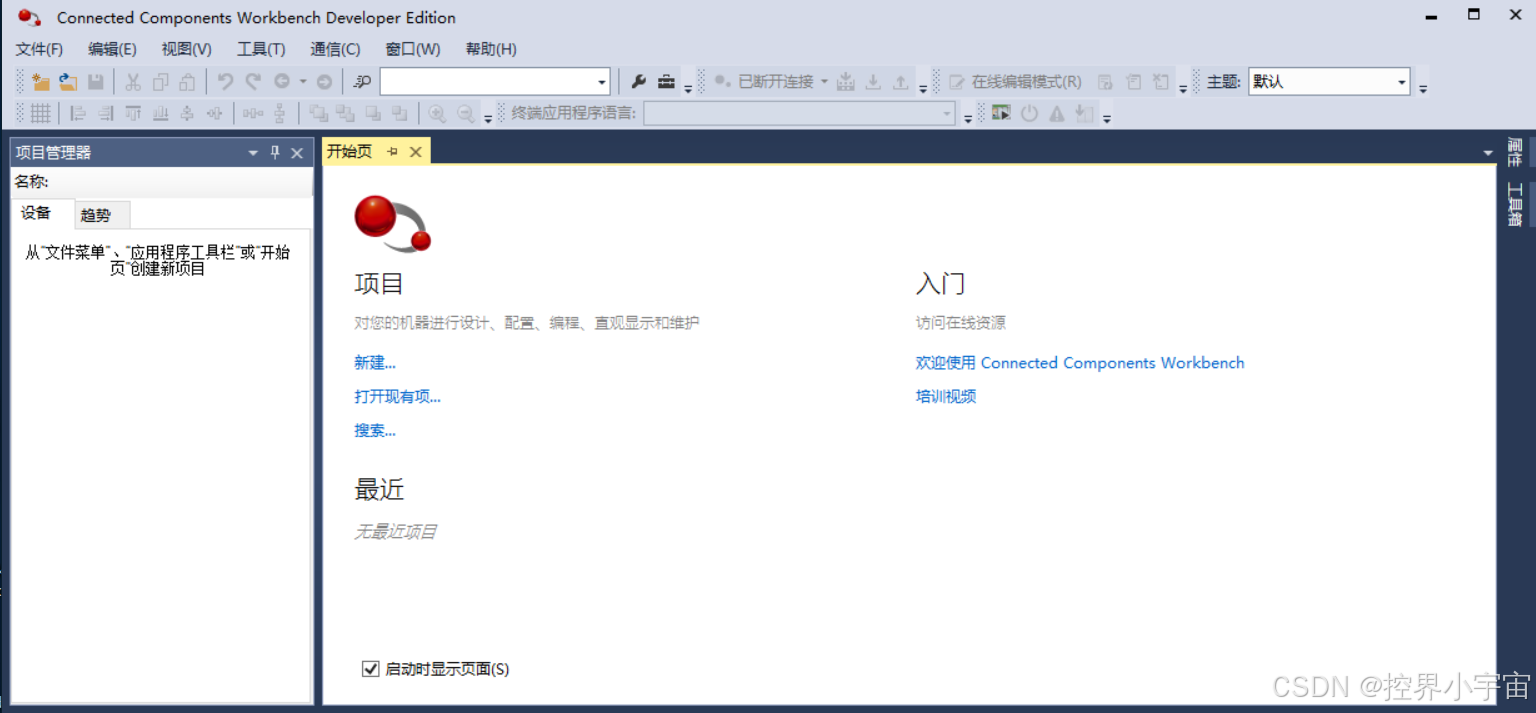Click the 打开现有项... link
This screenshot has height=713, width=1536.
[397, 397]
